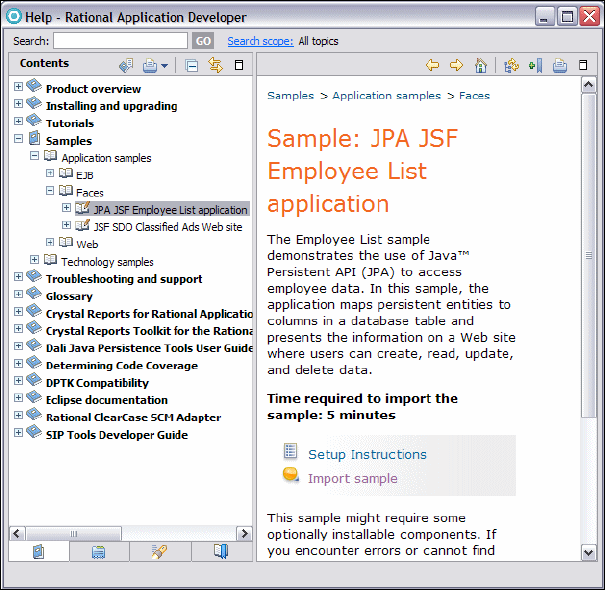Expand the Glossary node
Image resolution: width=605 pixels, height=590 pixels.
tap(18, 294)
